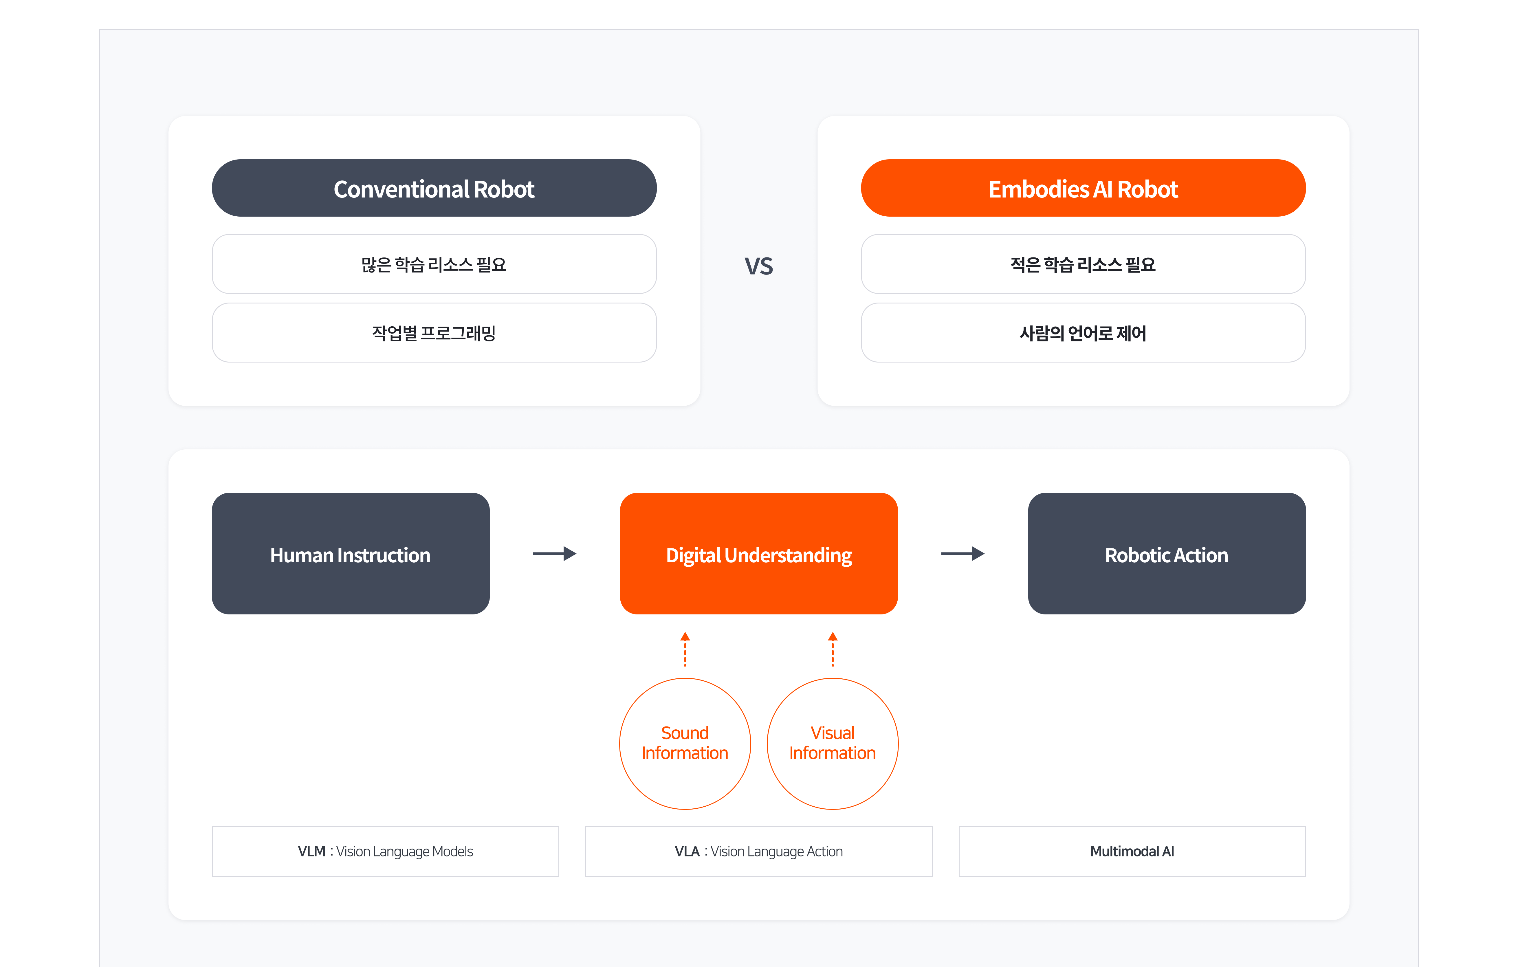This screenshot has width=1513, height=967.
Task: Click arrow pointing to Robotic Action
Action: [x=963, y=554]
